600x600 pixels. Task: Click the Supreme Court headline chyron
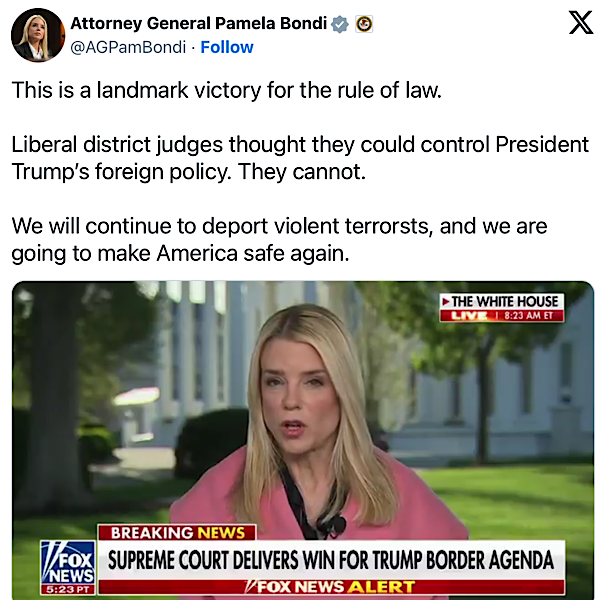[331, 560]
